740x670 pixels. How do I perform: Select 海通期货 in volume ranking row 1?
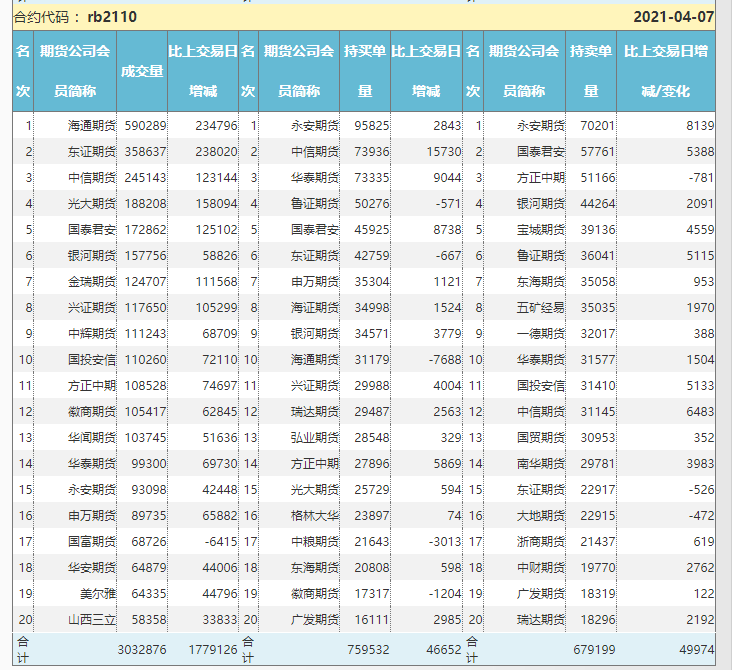(92, 126)
